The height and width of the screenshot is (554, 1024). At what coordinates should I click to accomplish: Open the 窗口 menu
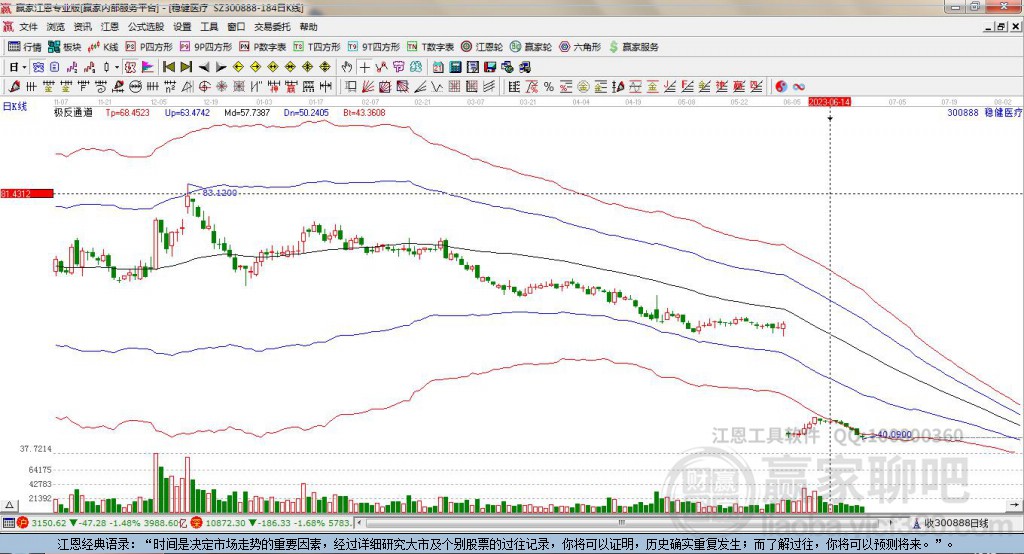[236, 27]
